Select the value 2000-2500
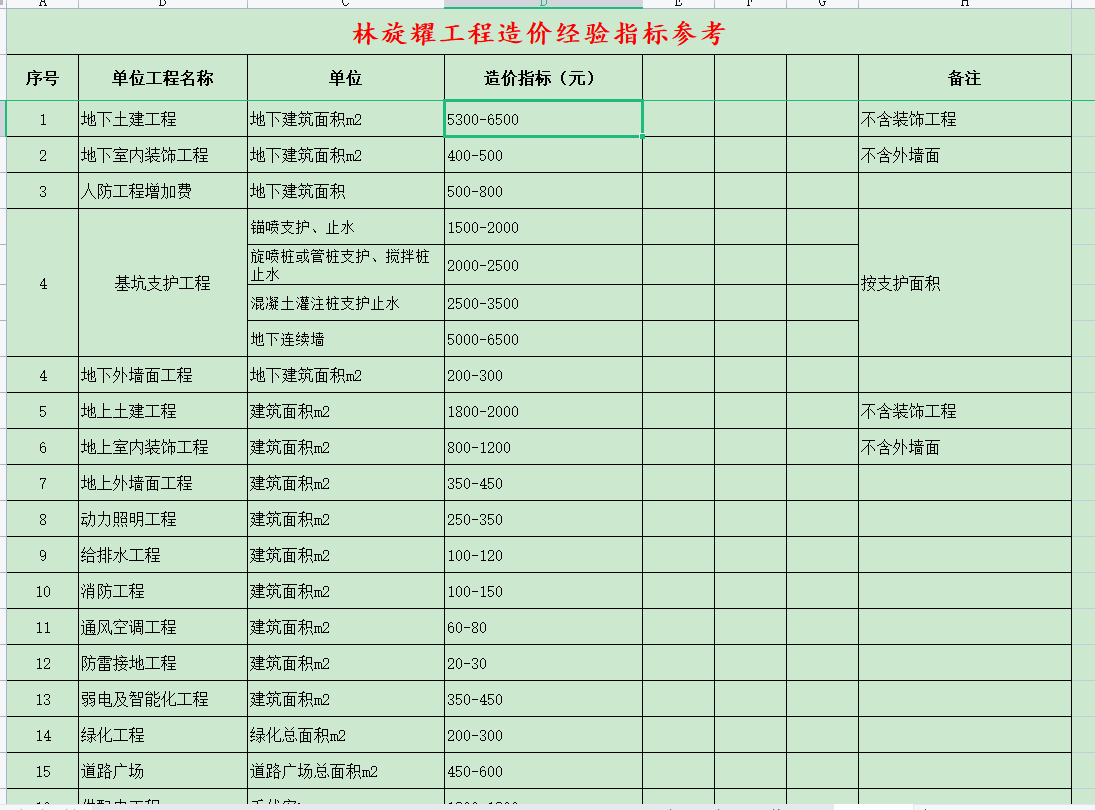 point(543,265)
